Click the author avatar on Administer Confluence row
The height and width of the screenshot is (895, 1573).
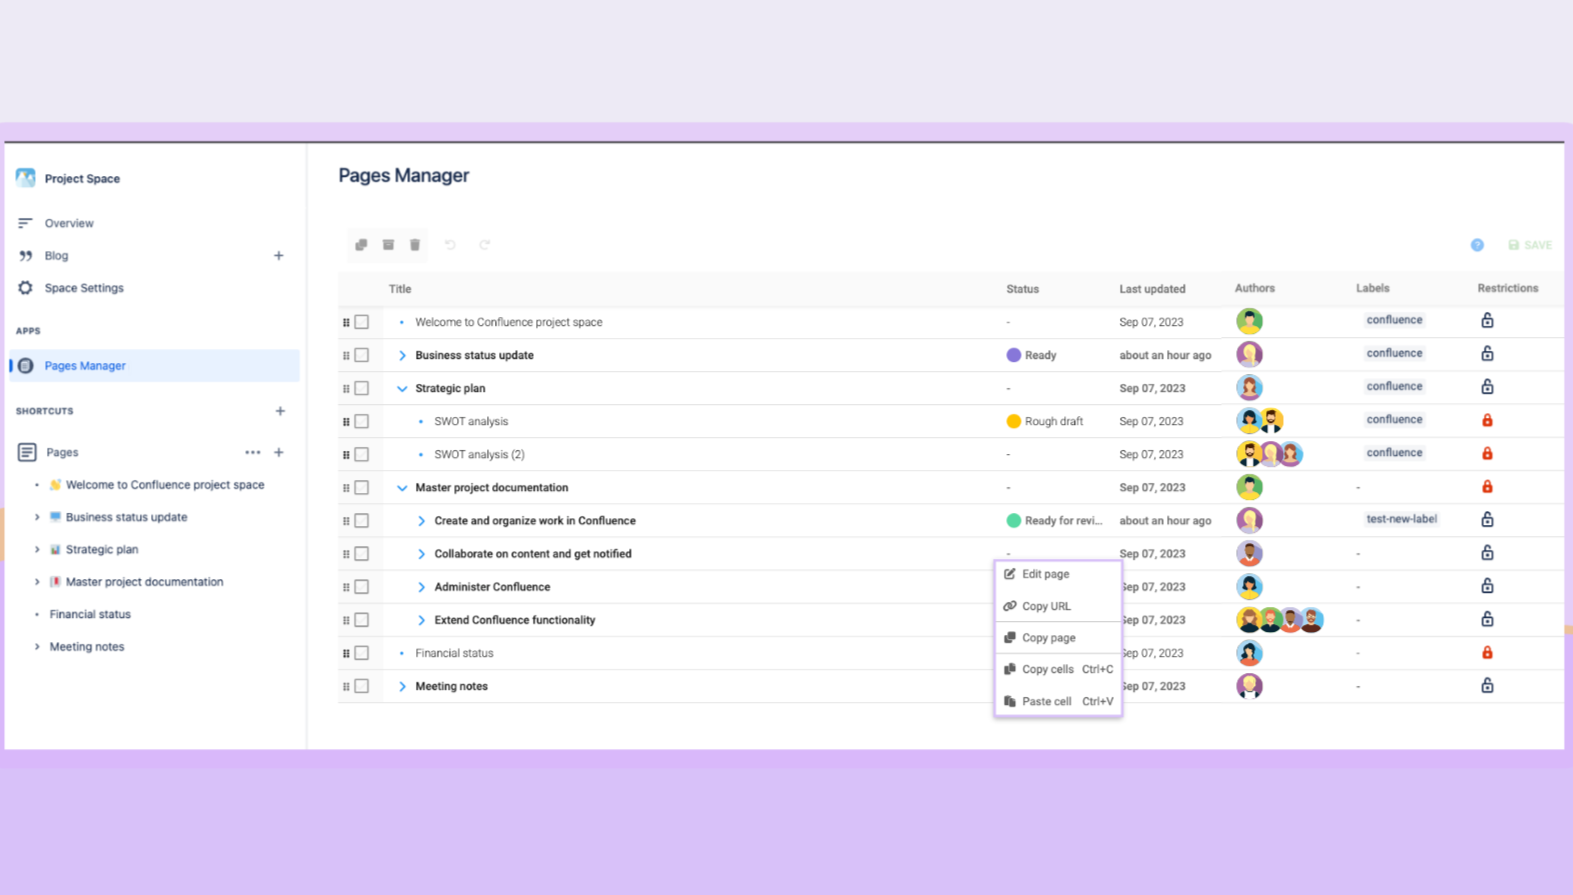(x=1249, y=586)
